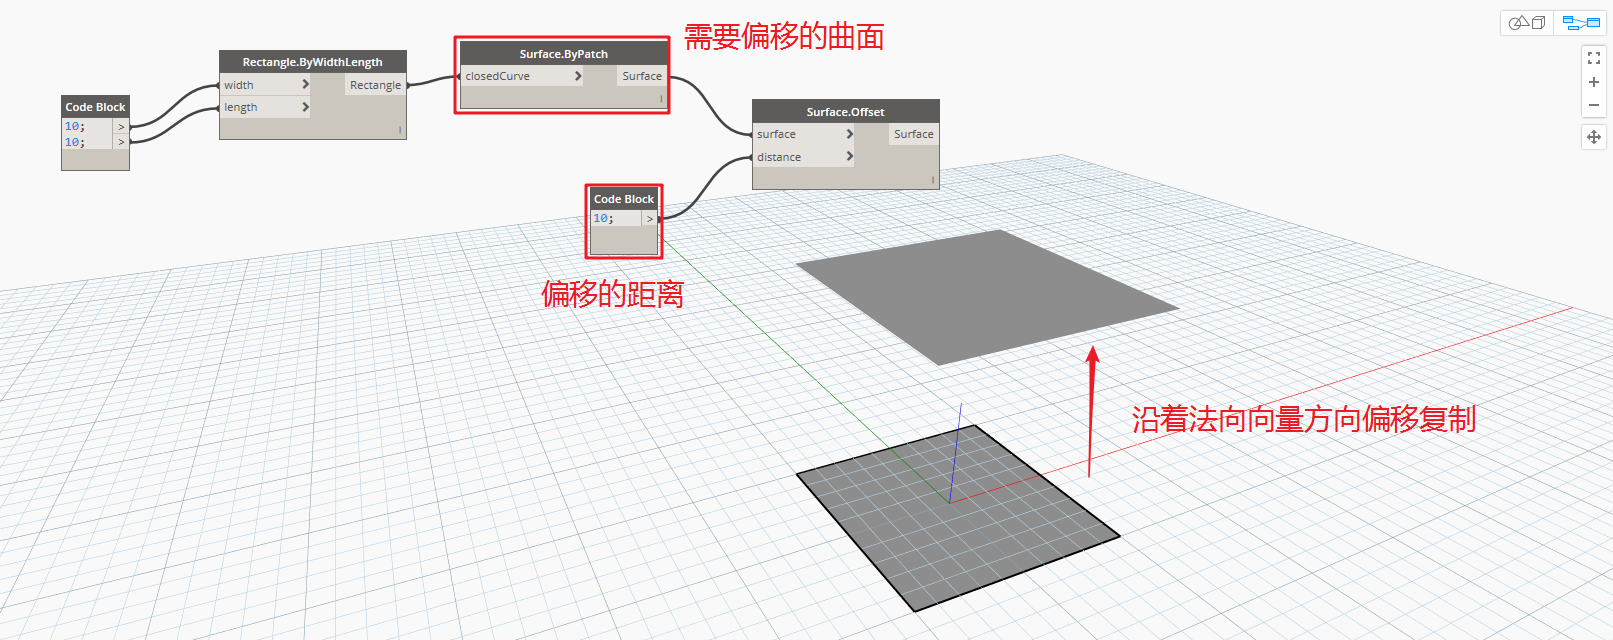
Task: Expand the length port chevron
Action: 305,107
